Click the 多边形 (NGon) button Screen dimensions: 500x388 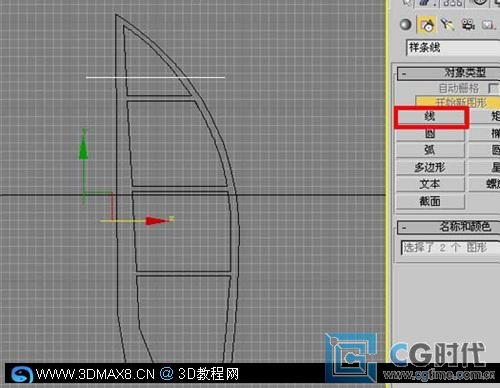[430, 167]
